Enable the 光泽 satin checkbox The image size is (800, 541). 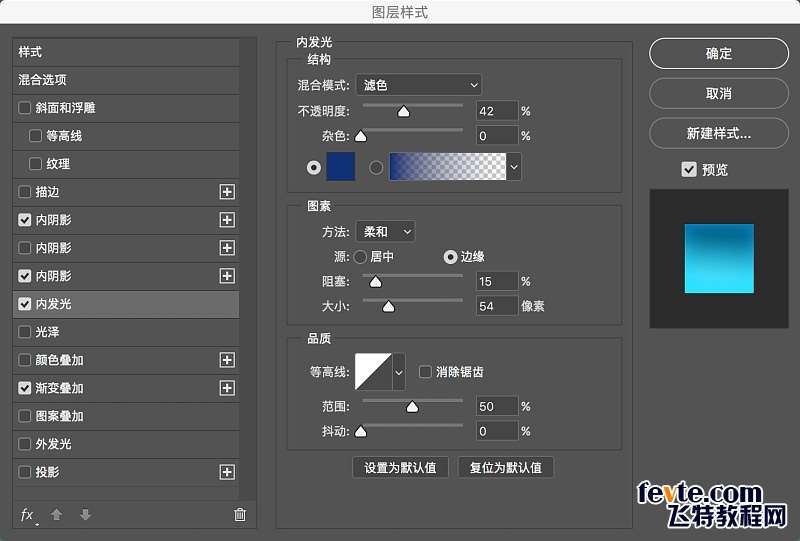click(24, 332)
